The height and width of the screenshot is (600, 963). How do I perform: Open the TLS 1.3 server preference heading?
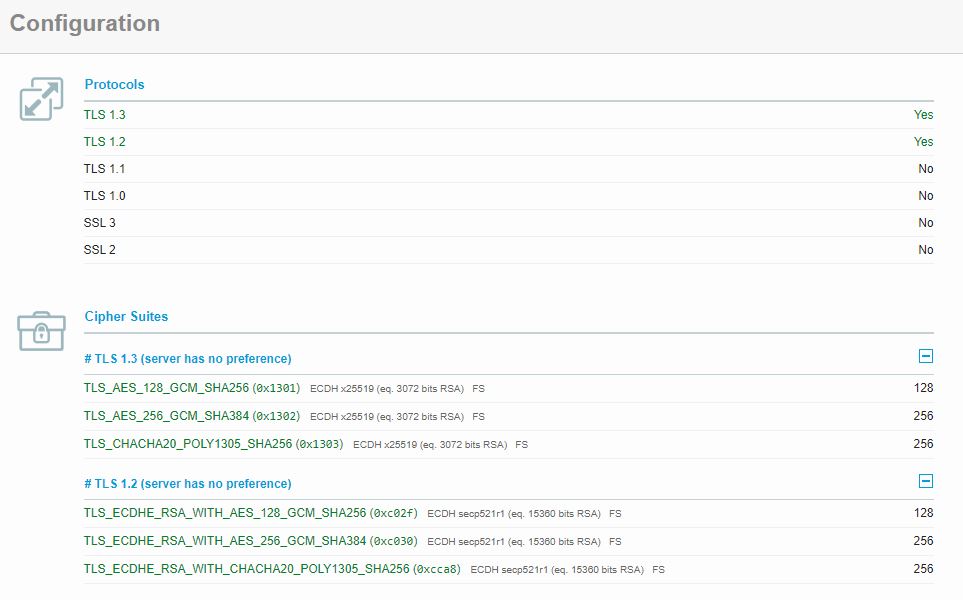point(187,359)
